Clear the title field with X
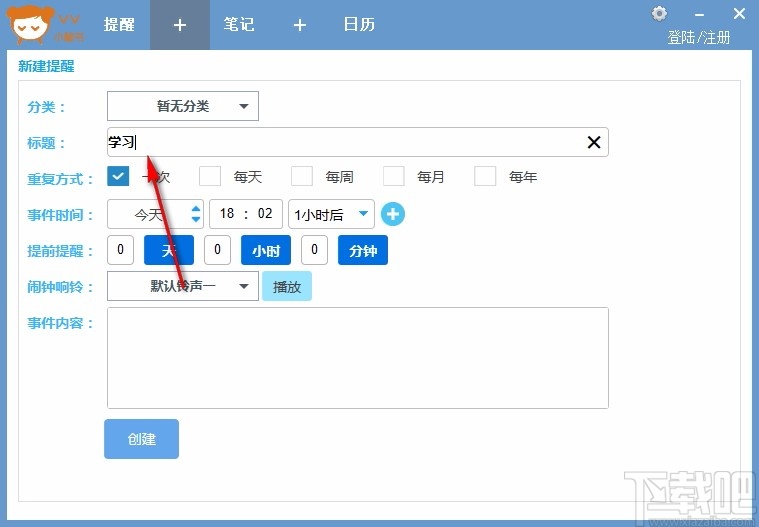759x527 pixels. point(594,142)
